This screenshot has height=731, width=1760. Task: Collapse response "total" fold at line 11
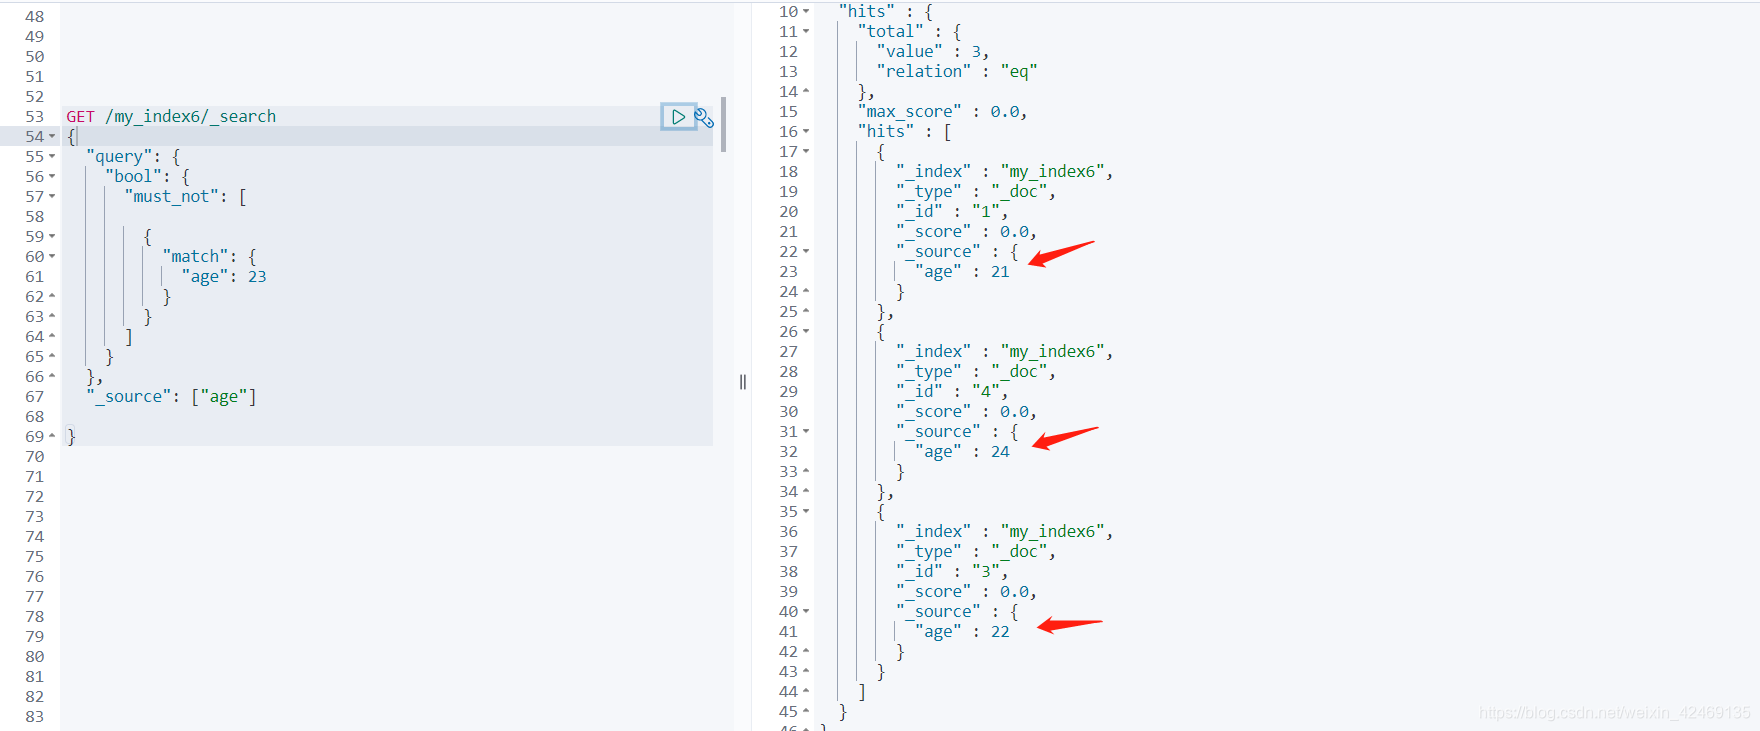pos(806,31)
